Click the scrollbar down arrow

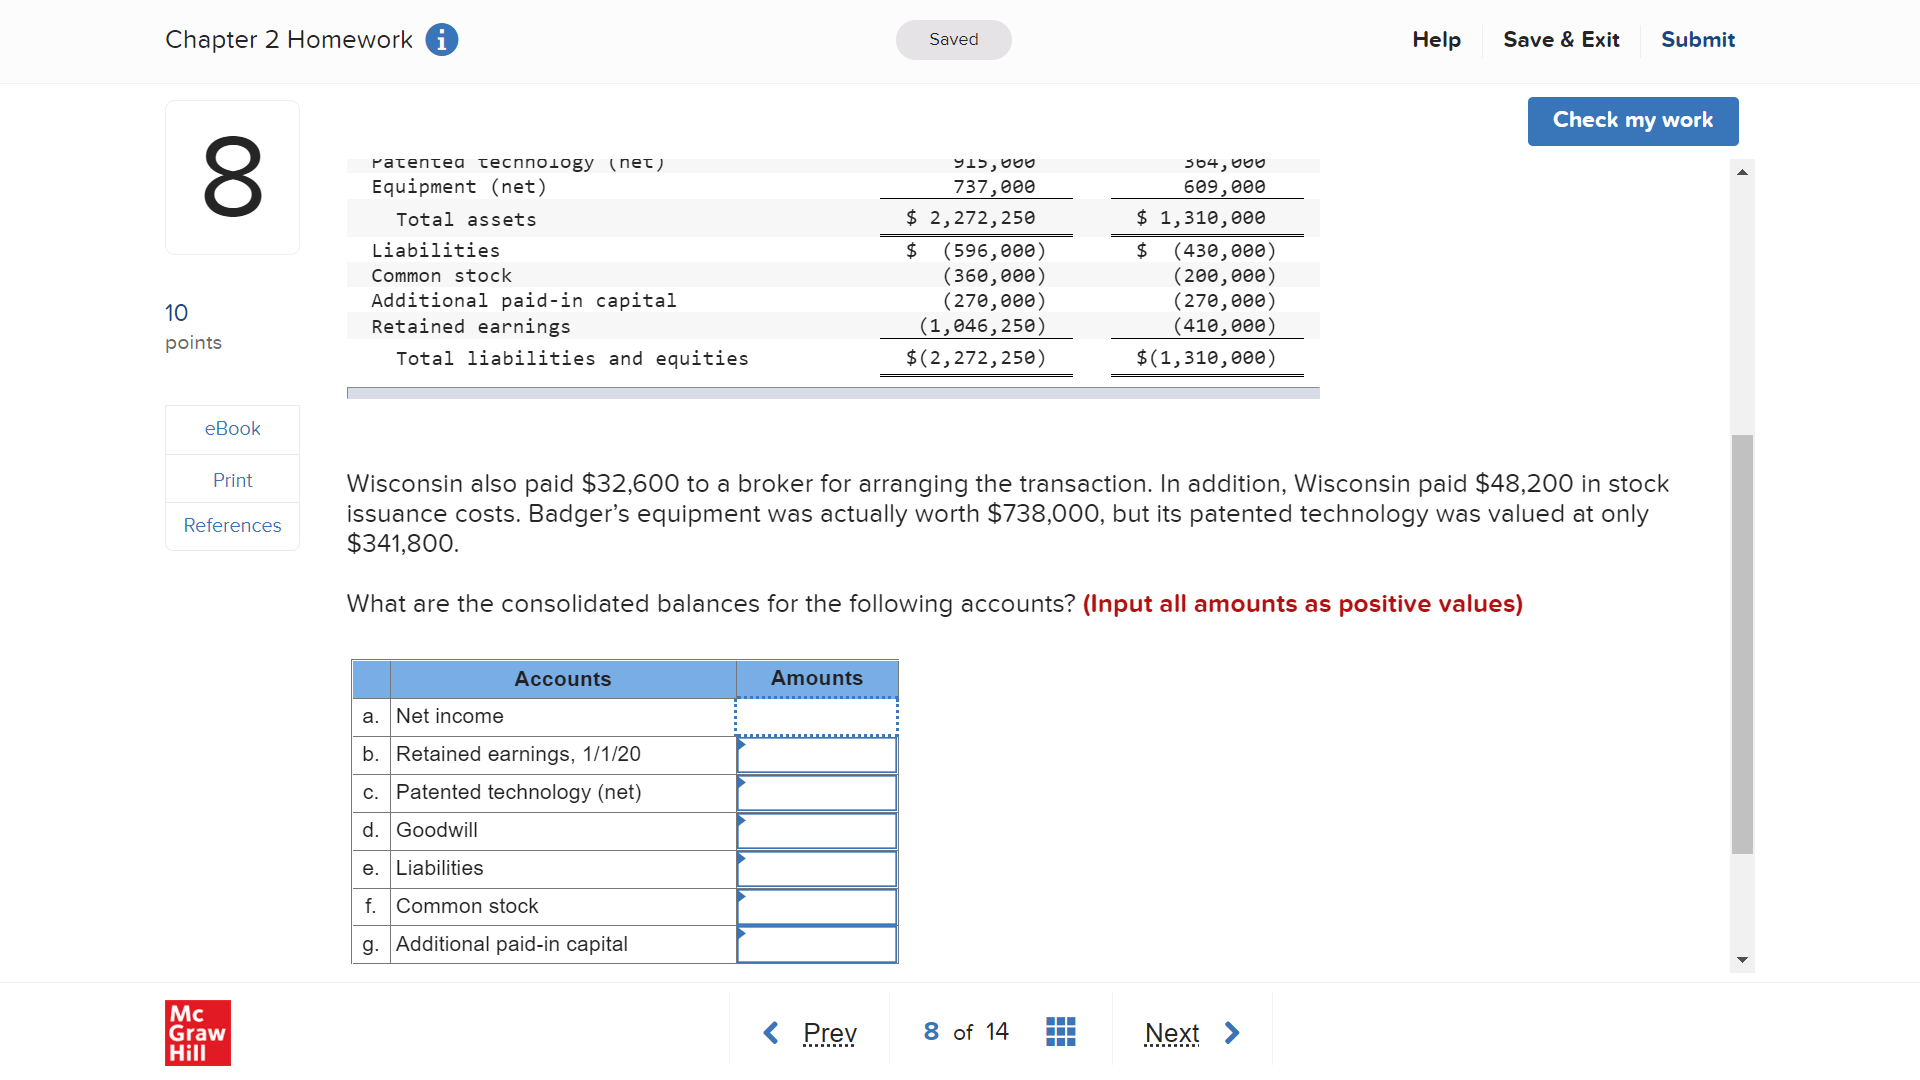[x=1743, y=959]
